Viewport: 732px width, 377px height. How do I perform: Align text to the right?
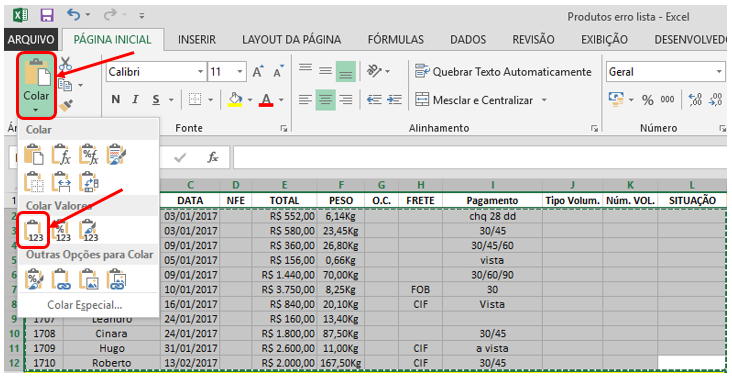tap(345, 99)
